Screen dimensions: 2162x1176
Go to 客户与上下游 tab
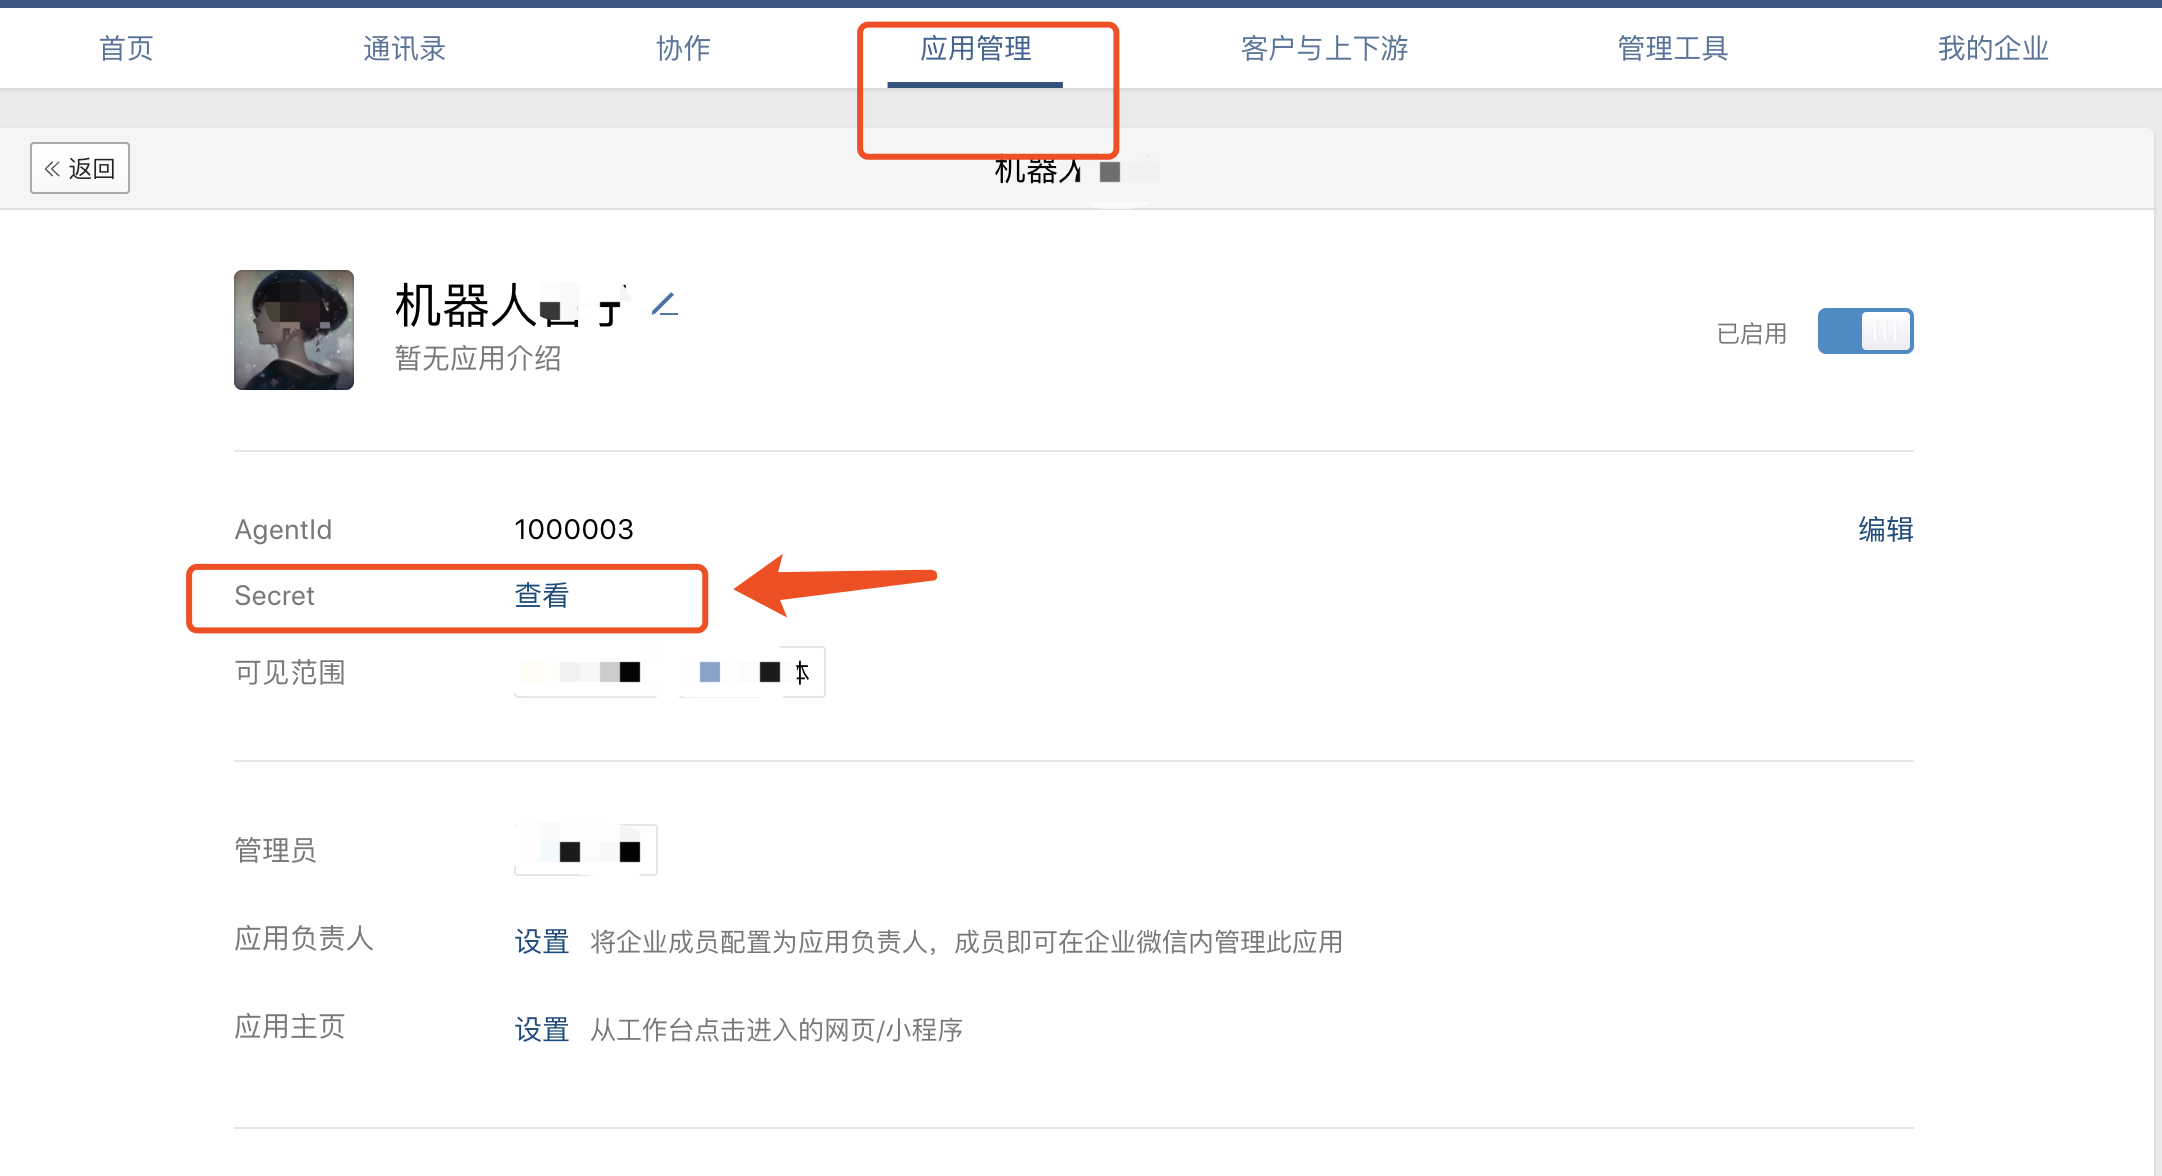pos(1324,48)
